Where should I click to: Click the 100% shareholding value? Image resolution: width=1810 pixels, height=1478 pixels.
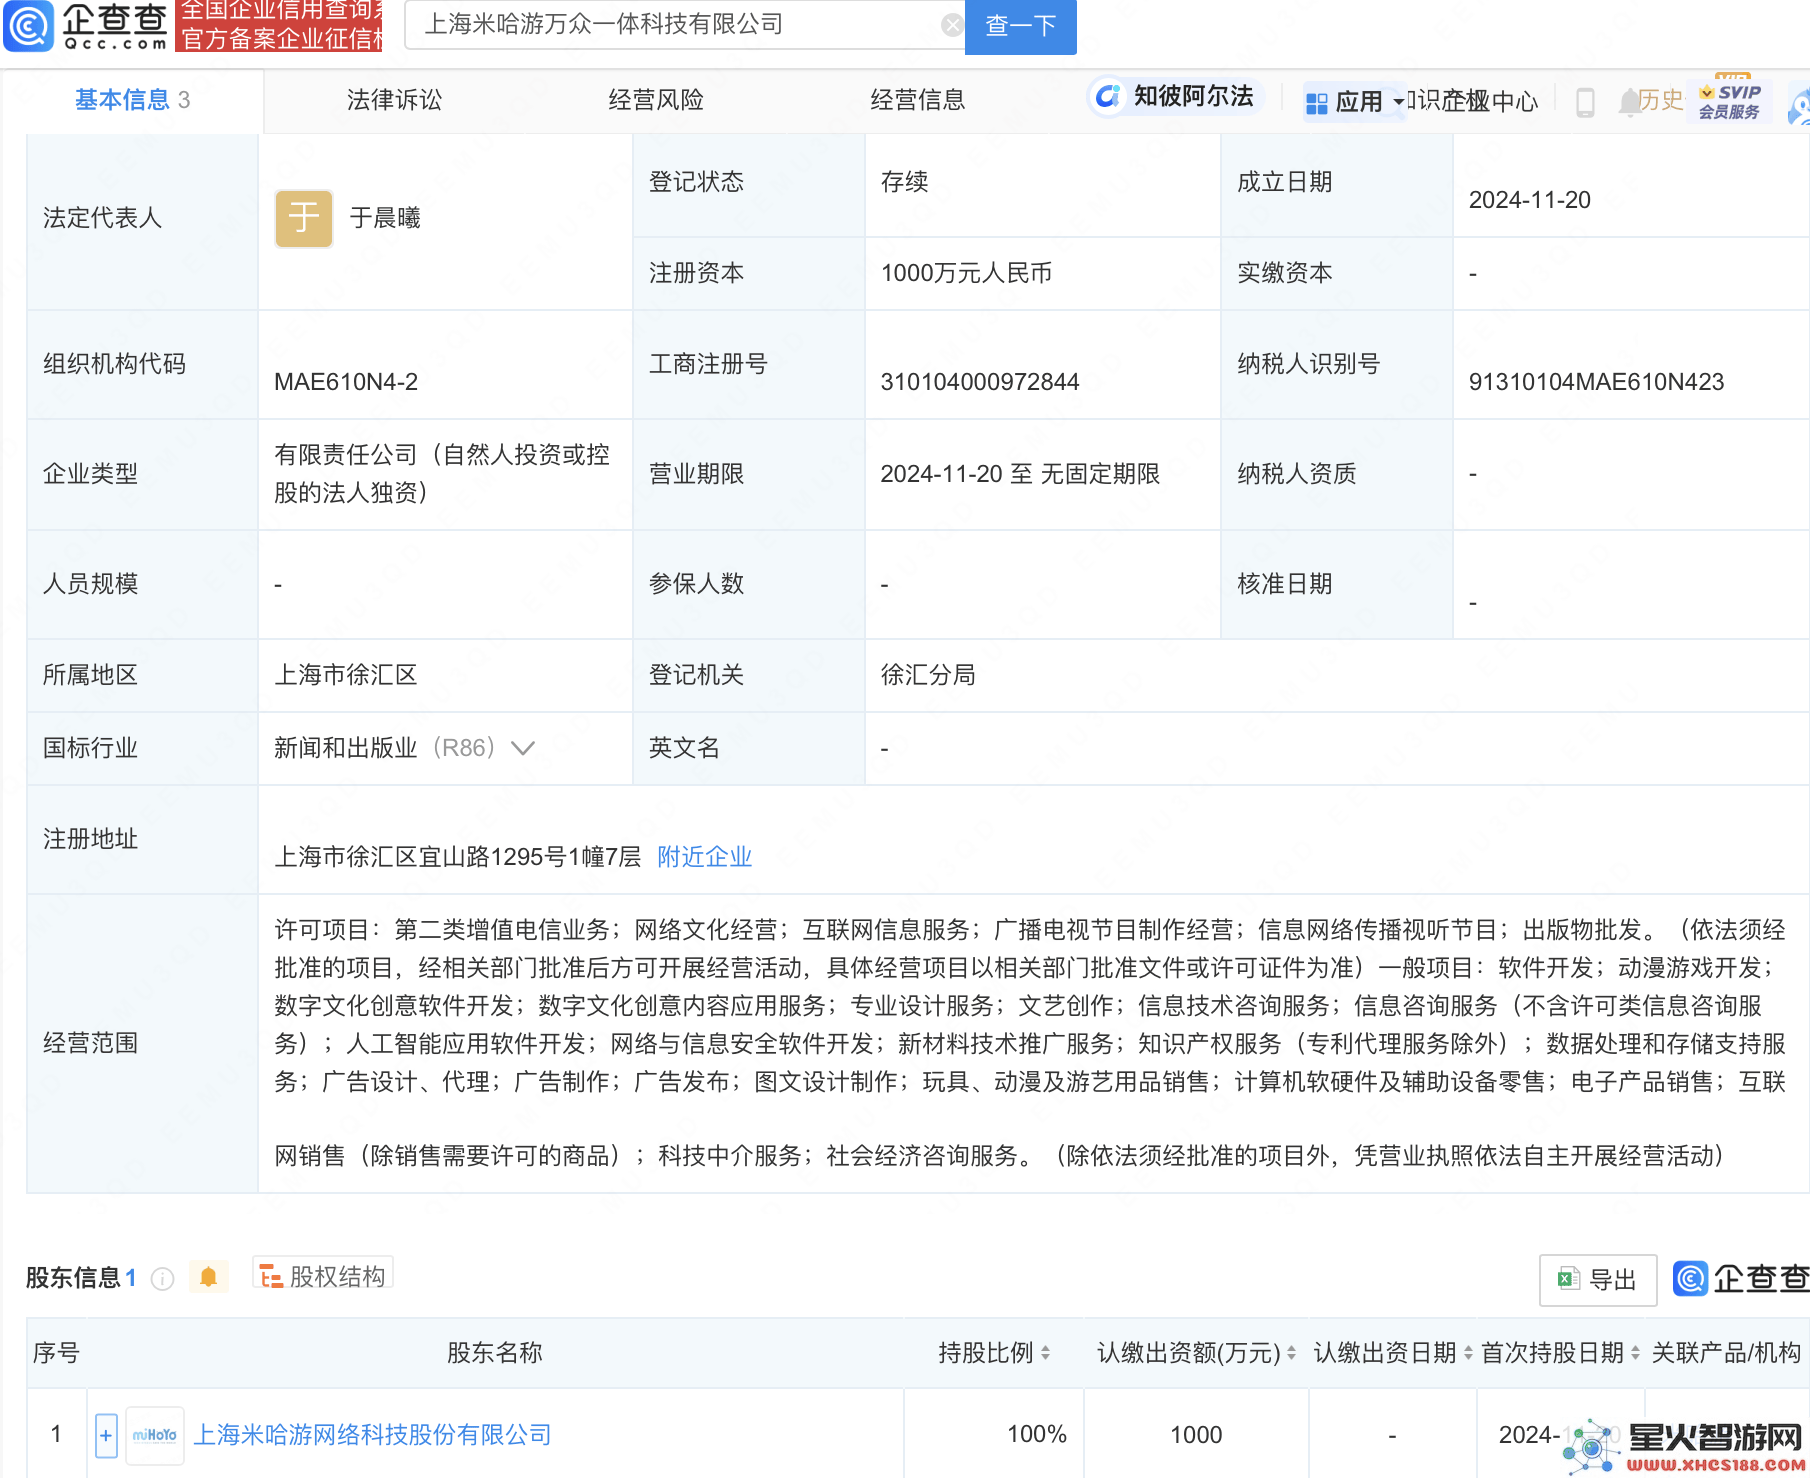point(1037,1435)
